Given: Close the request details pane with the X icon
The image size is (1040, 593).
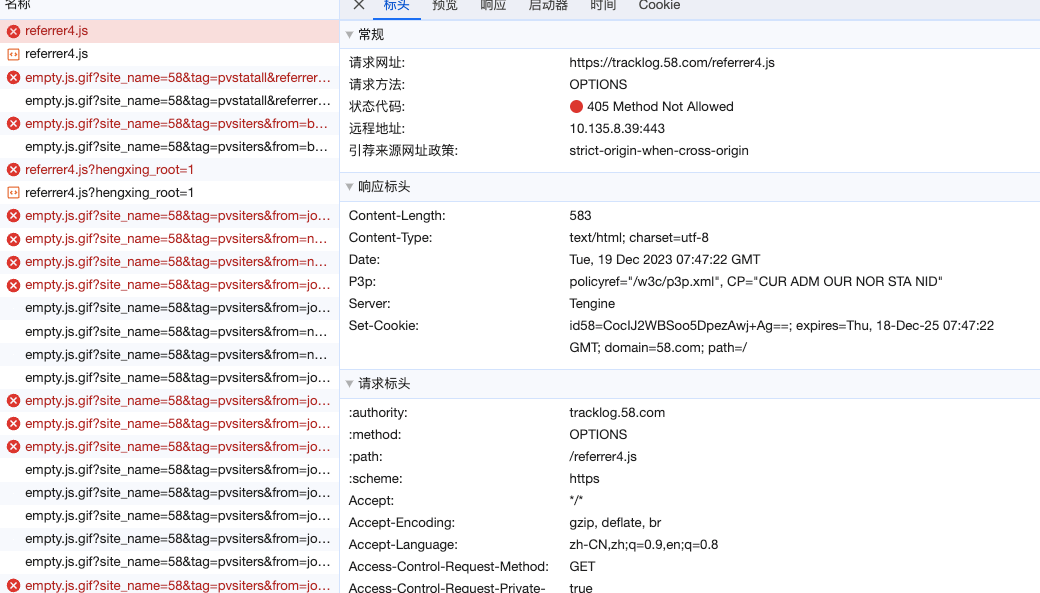Looking at the screenshot, I should click(359, 5).
